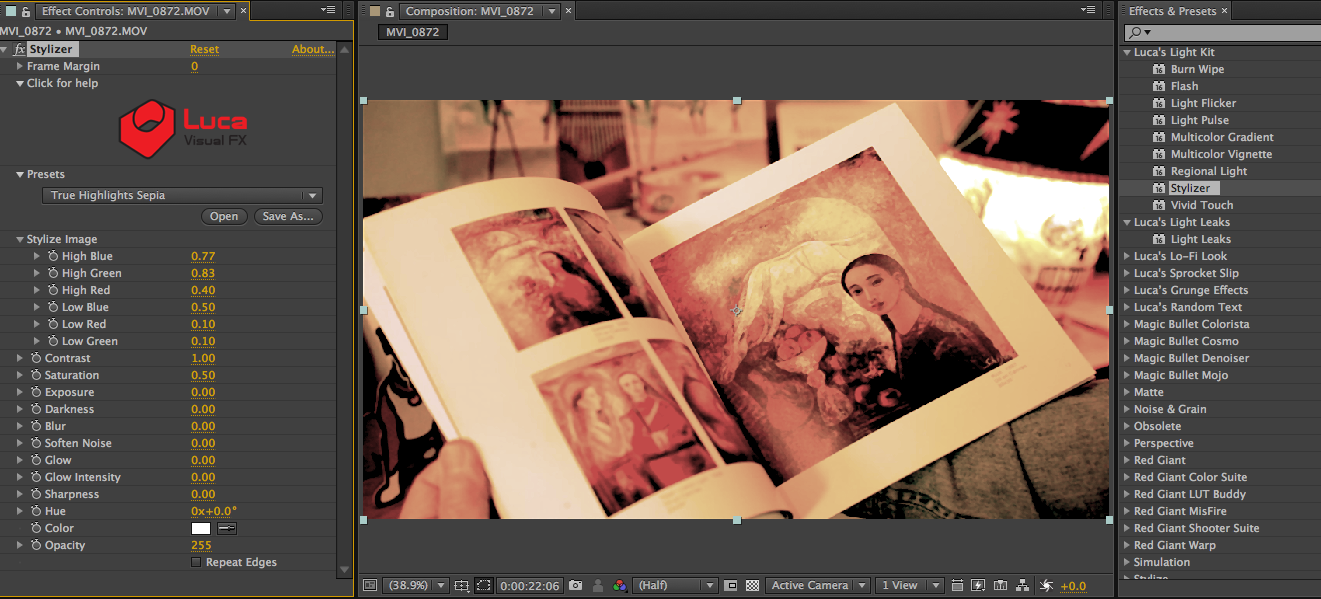Click the eyedropper beside the Color swatch
This screenshot has height=599, width=1321.
tap(227, 528)
